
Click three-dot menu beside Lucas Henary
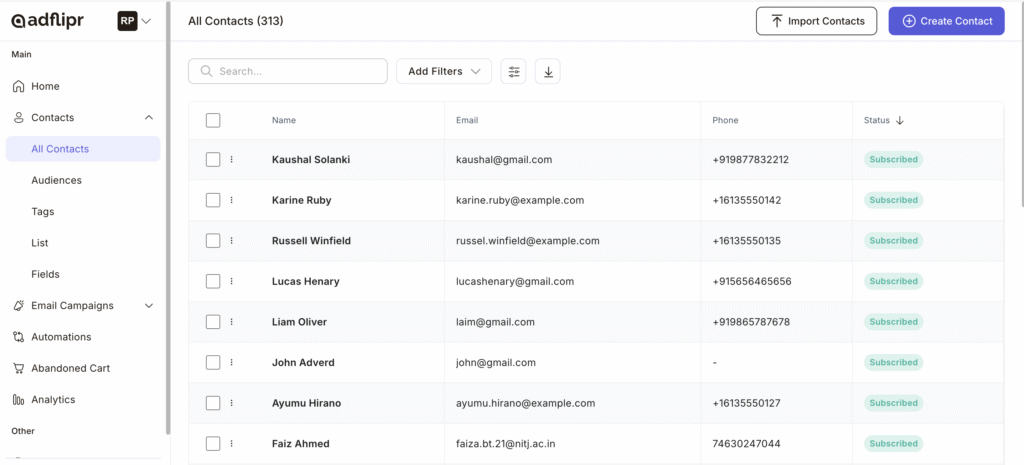click(231, 281)
